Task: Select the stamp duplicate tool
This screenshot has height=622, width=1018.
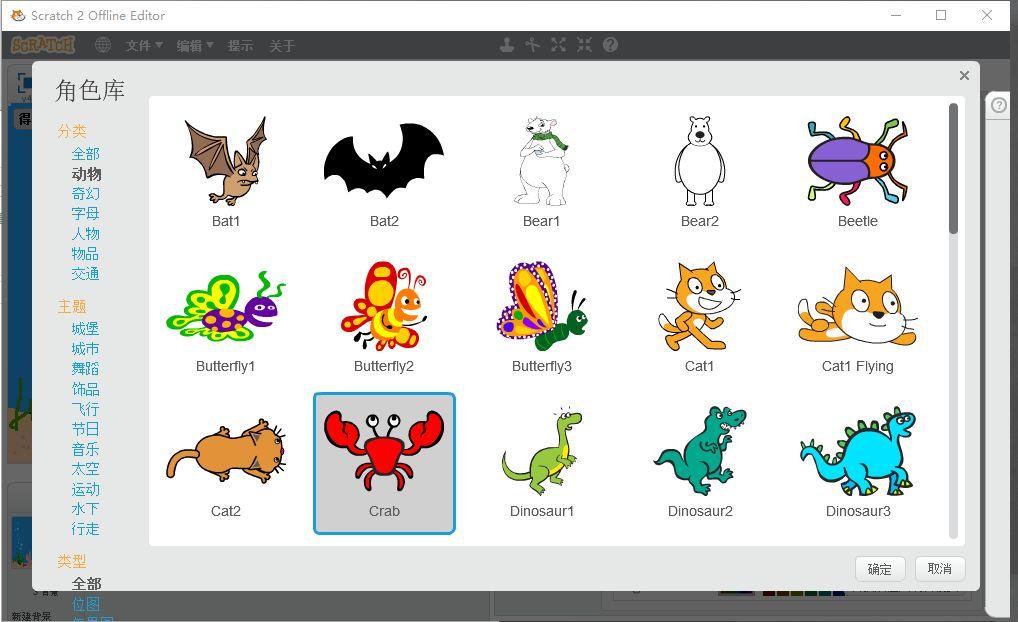Action: pos(507,45)
